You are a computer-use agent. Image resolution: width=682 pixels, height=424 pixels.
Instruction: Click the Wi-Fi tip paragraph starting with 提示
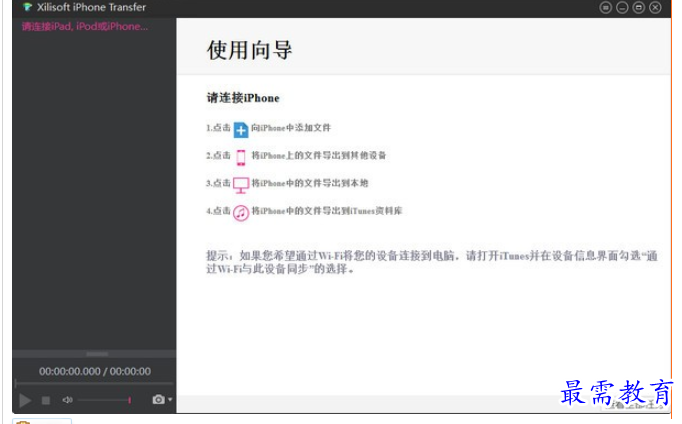[x=431, y=262]
